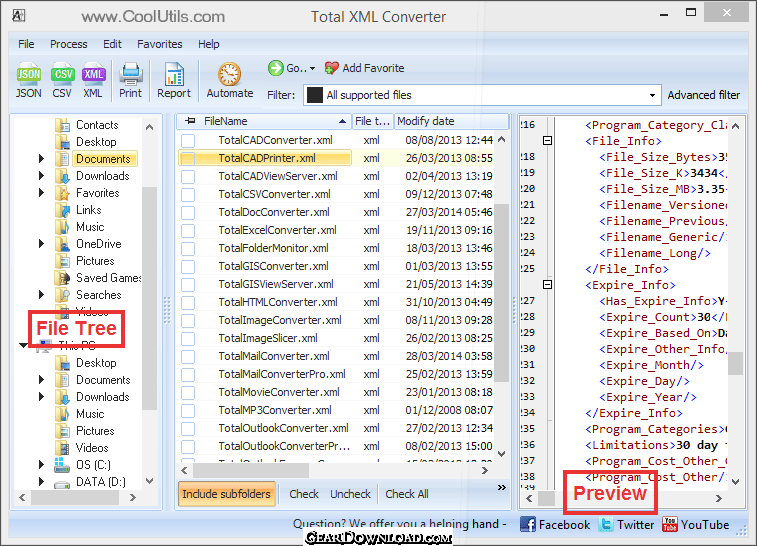Sort by the FileName column header
757x546 pixels.
(264, 121)
